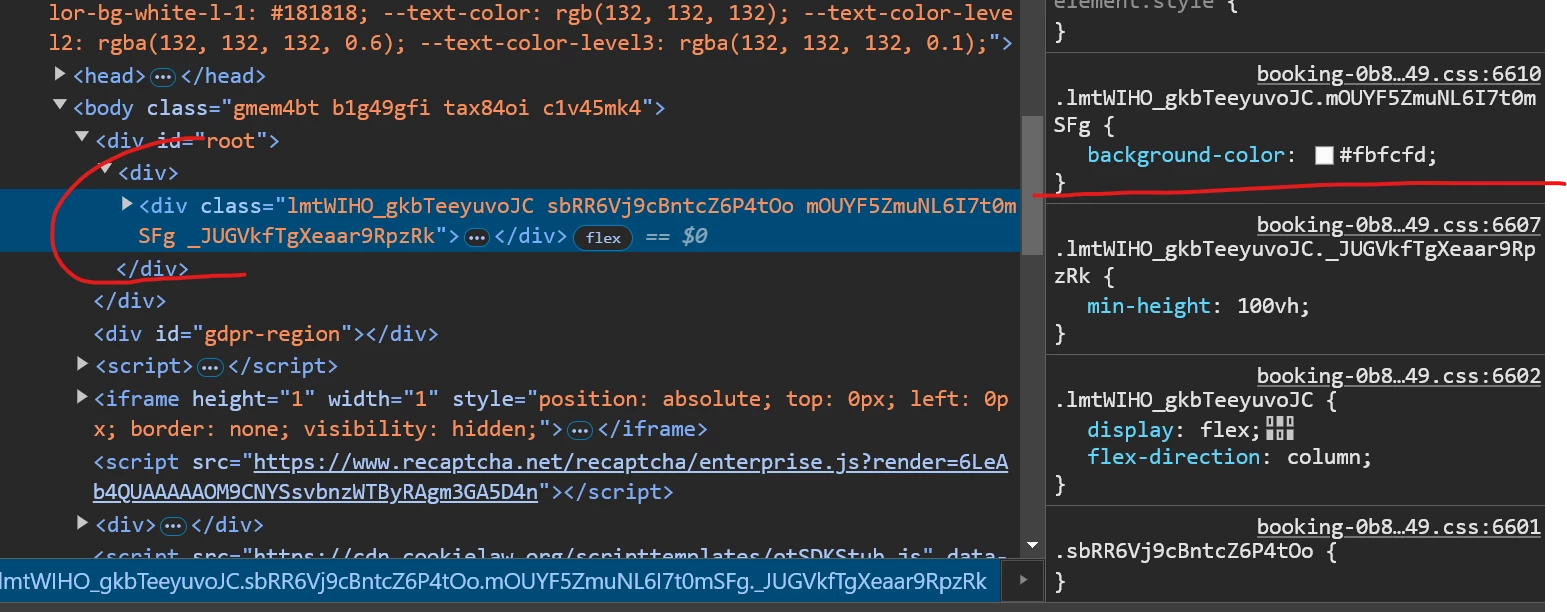This screenshot has width=1567, height=612.
Task: Edit the min-height property name
Action: click(x=1149, y=306)
